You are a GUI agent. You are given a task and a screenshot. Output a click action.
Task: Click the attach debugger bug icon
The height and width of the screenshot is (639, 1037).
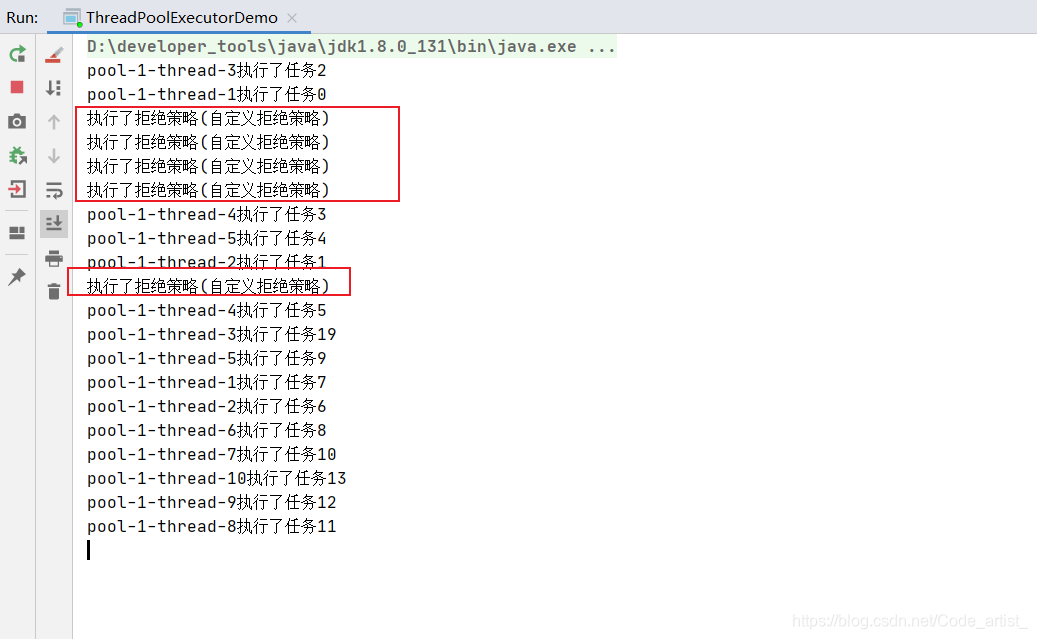point(17,156)
